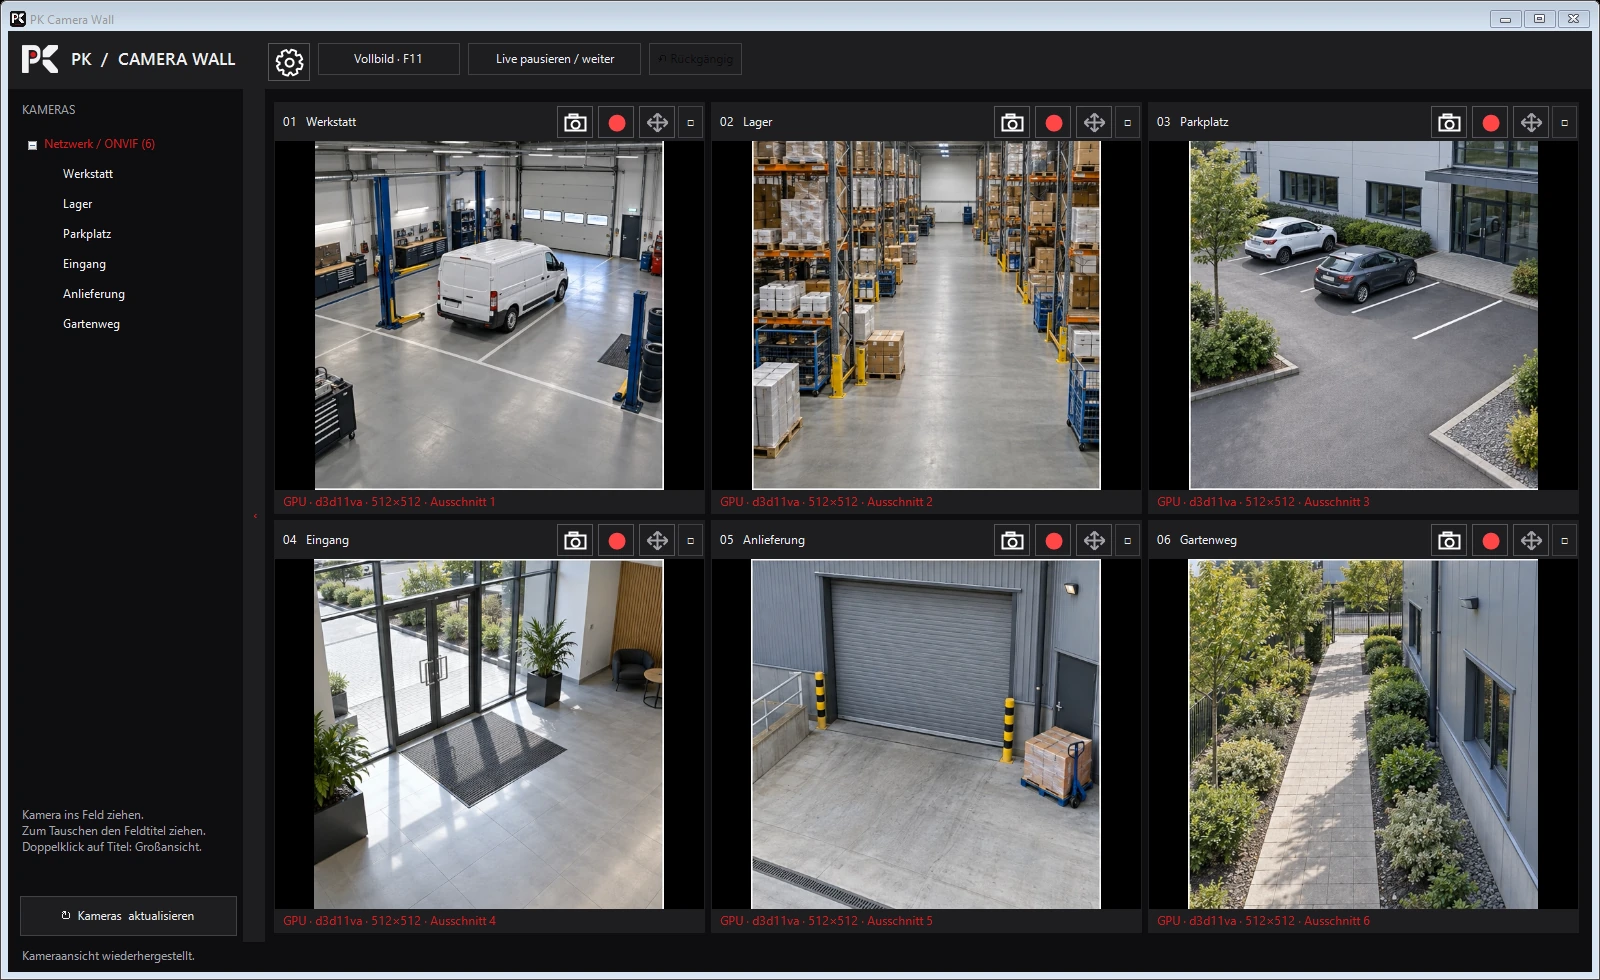Collapse the Netzwerk / ONVIF tree node
Viewport: 1600px width, 980px height.
point(32,145)
